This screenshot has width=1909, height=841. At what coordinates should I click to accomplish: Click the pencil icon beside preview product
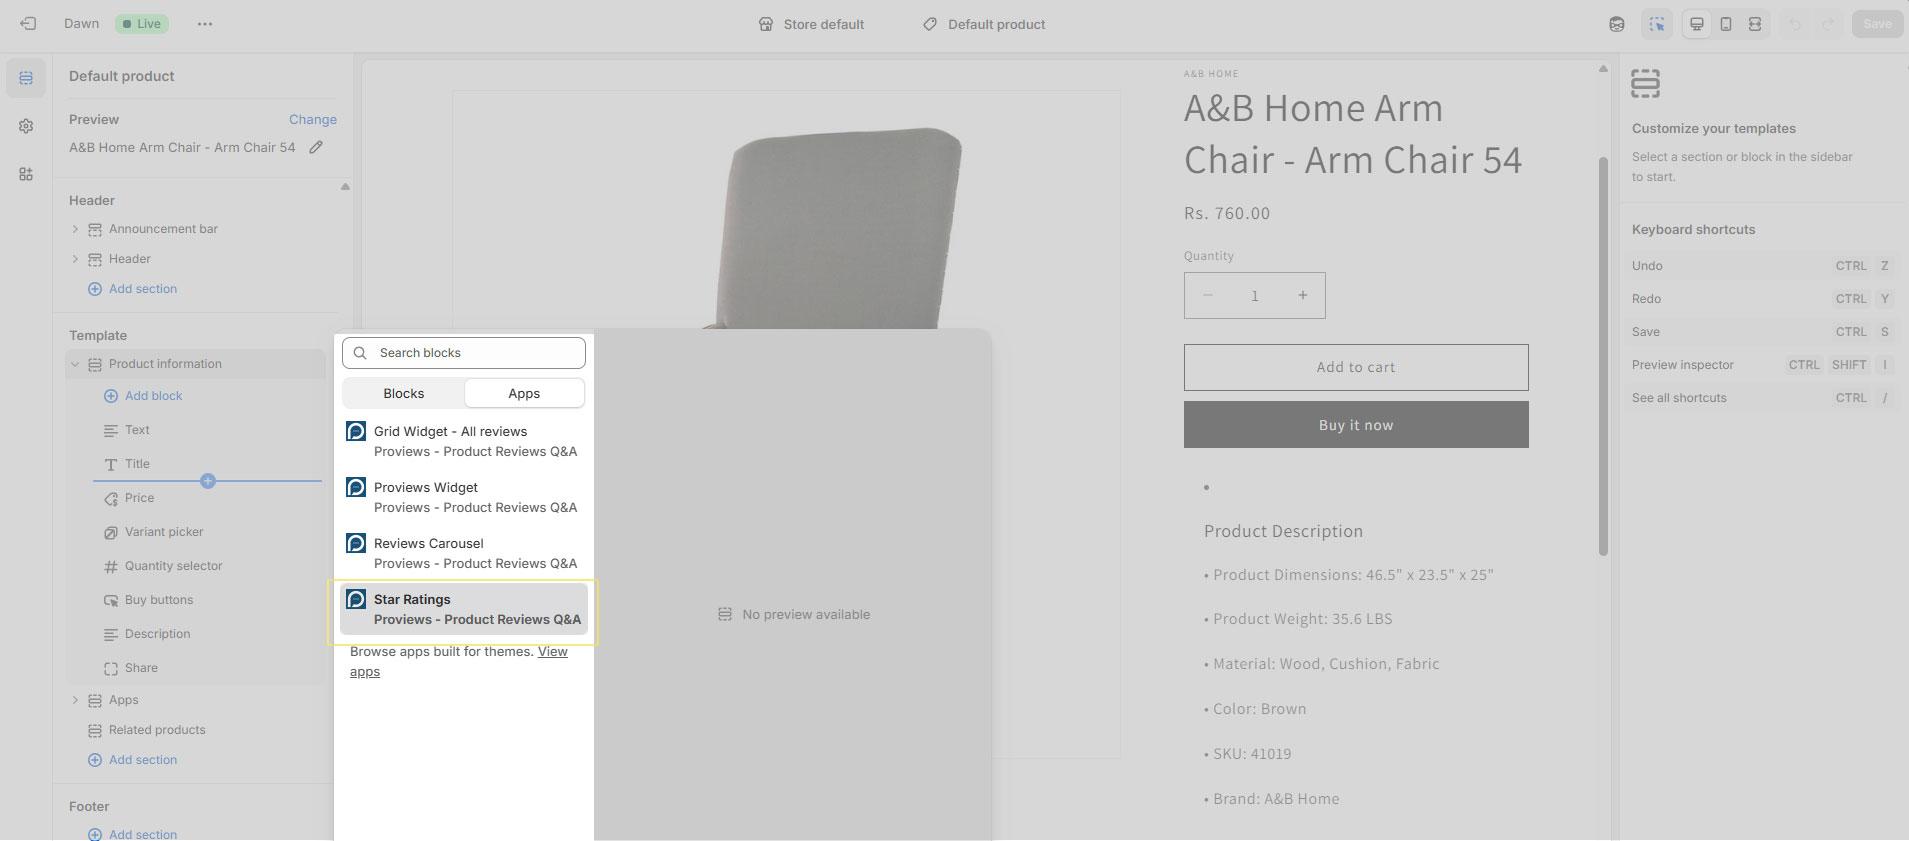[316, 148]
